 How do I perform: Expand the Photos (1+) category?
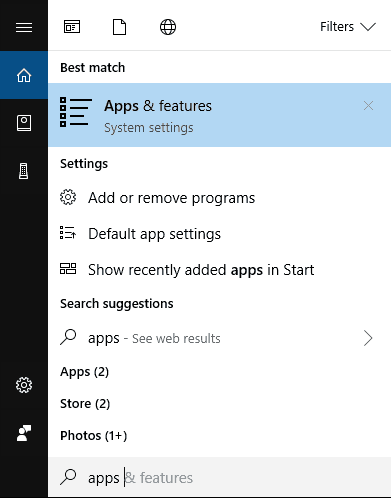pos(94,436)
